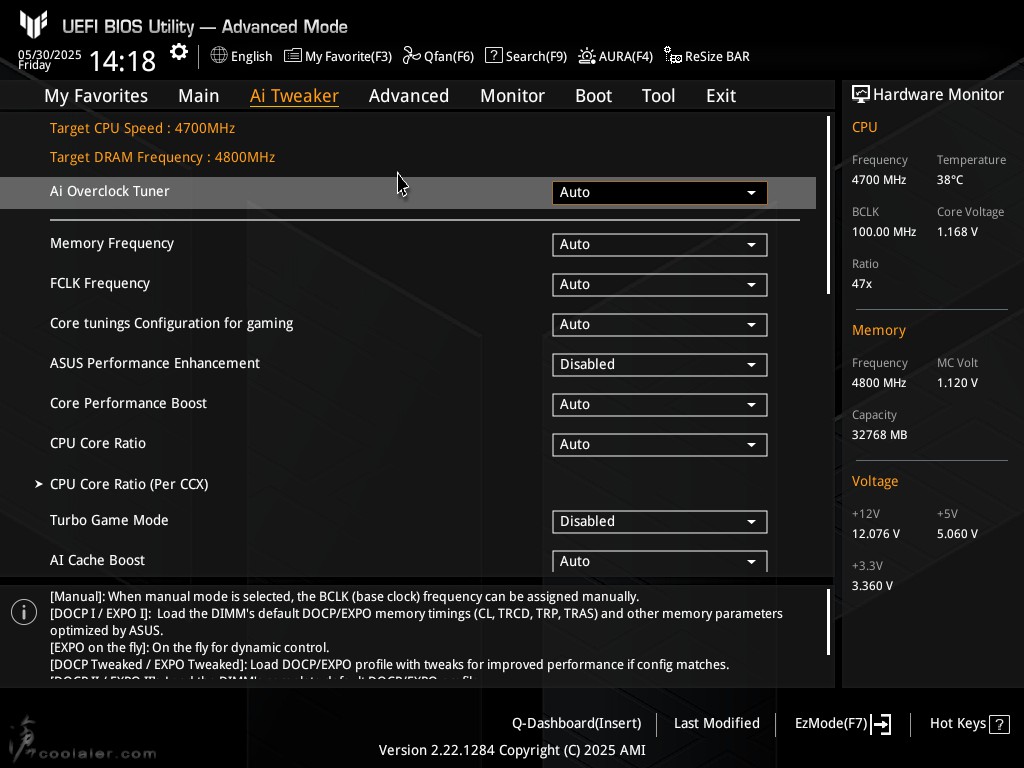Open FCLK Frequency dropdown
Screen dimensions: 1024x768
coord(660,285)
